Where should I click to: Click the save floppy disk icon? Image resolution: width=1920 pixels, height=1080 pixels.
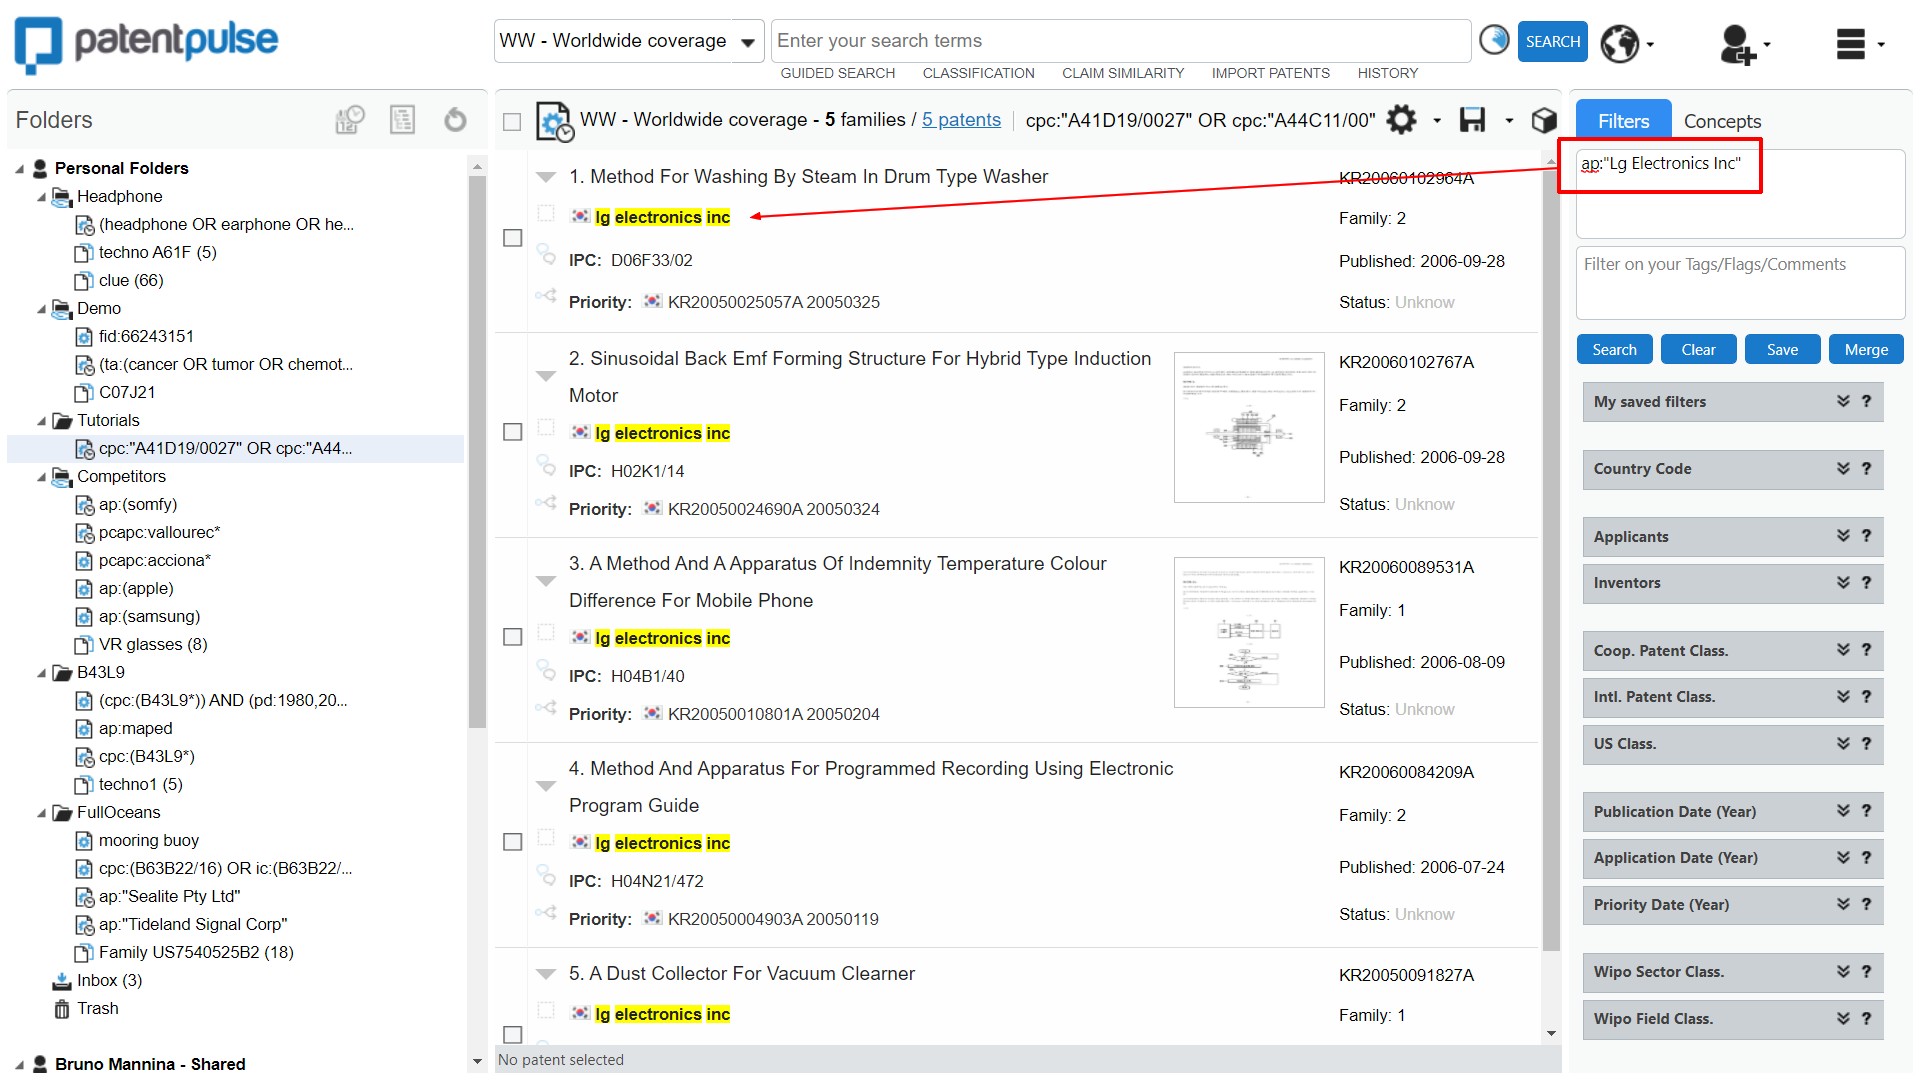click(1472, 120)
